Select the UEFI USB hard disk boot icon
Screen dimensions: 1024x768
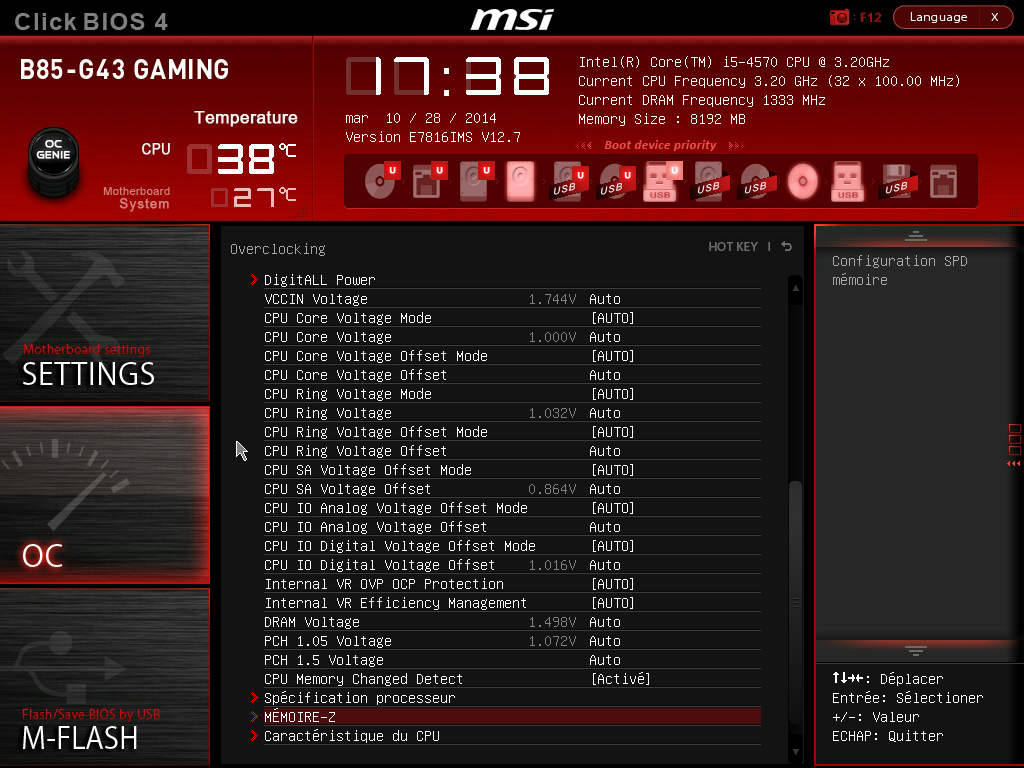point(568,182)
